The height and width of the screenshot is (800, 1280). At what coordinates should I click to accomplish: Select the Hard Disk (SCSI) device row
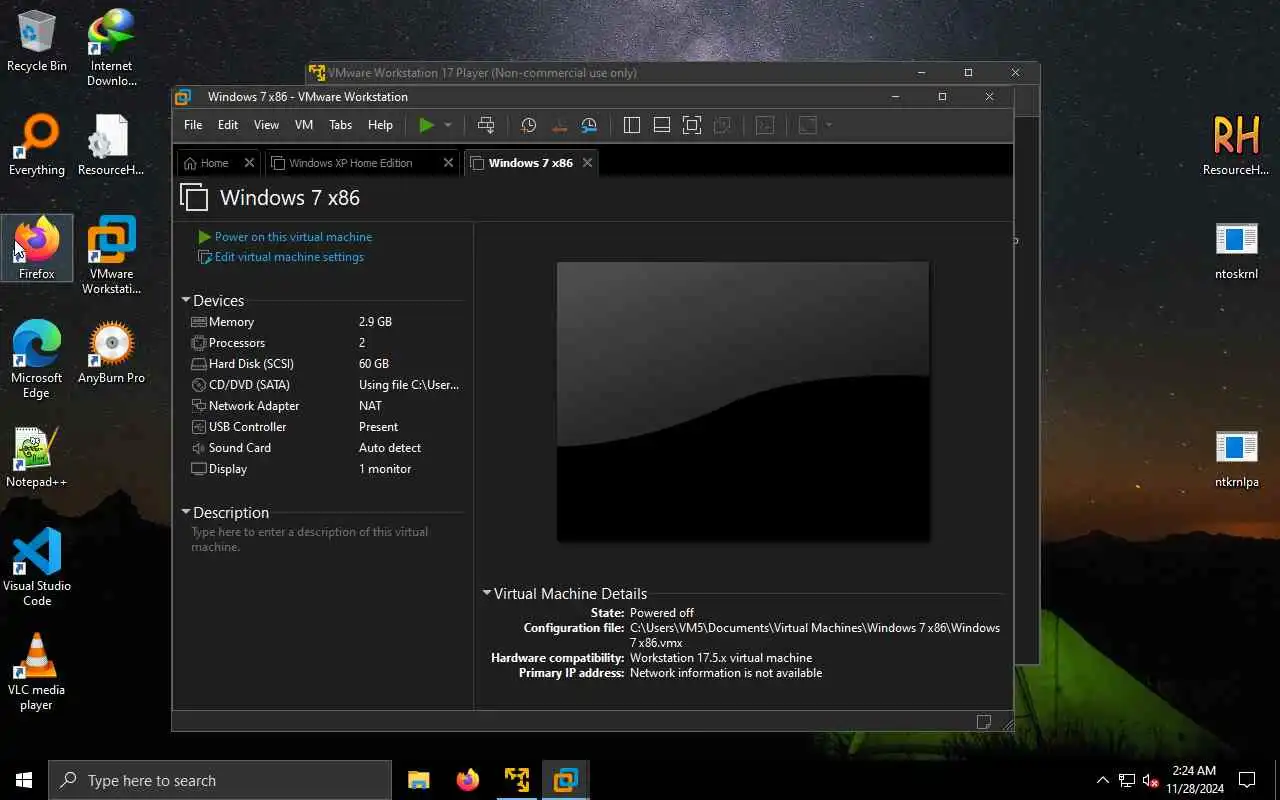point(326,364)
